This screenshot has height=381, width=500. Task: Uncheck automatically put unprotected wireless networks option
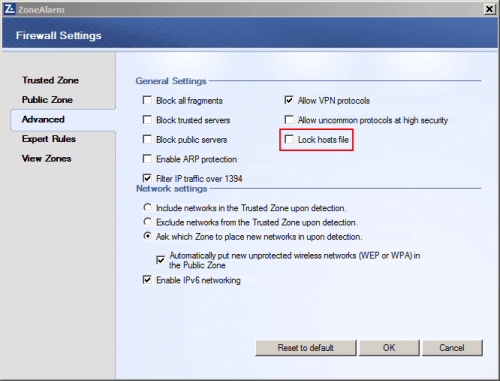click(161, 260)
